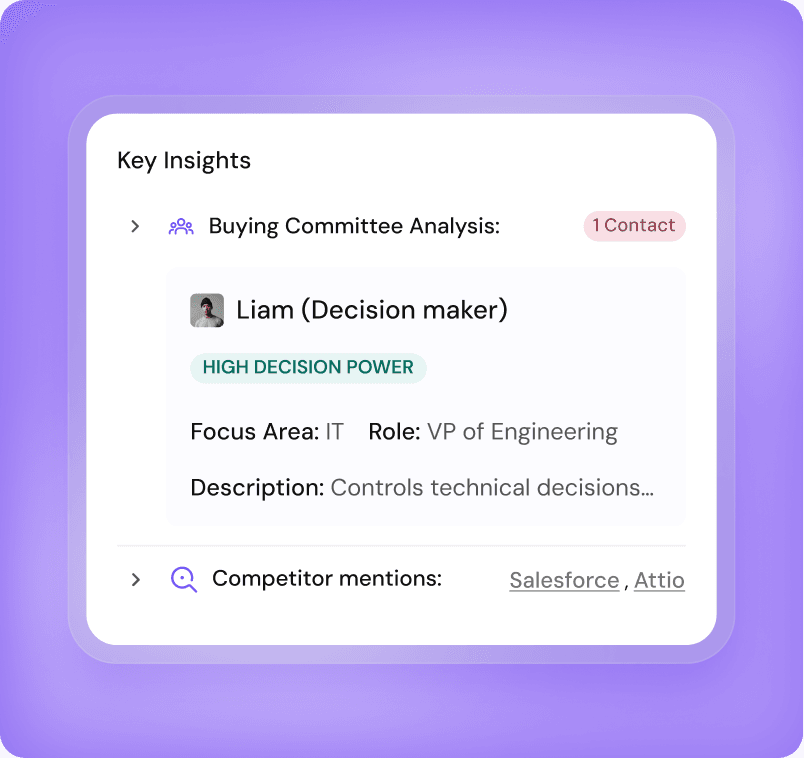This screenshot has height=758, width=804.
Task: Click the HIGH DECISION POWER tag
Action: (308, 367)
